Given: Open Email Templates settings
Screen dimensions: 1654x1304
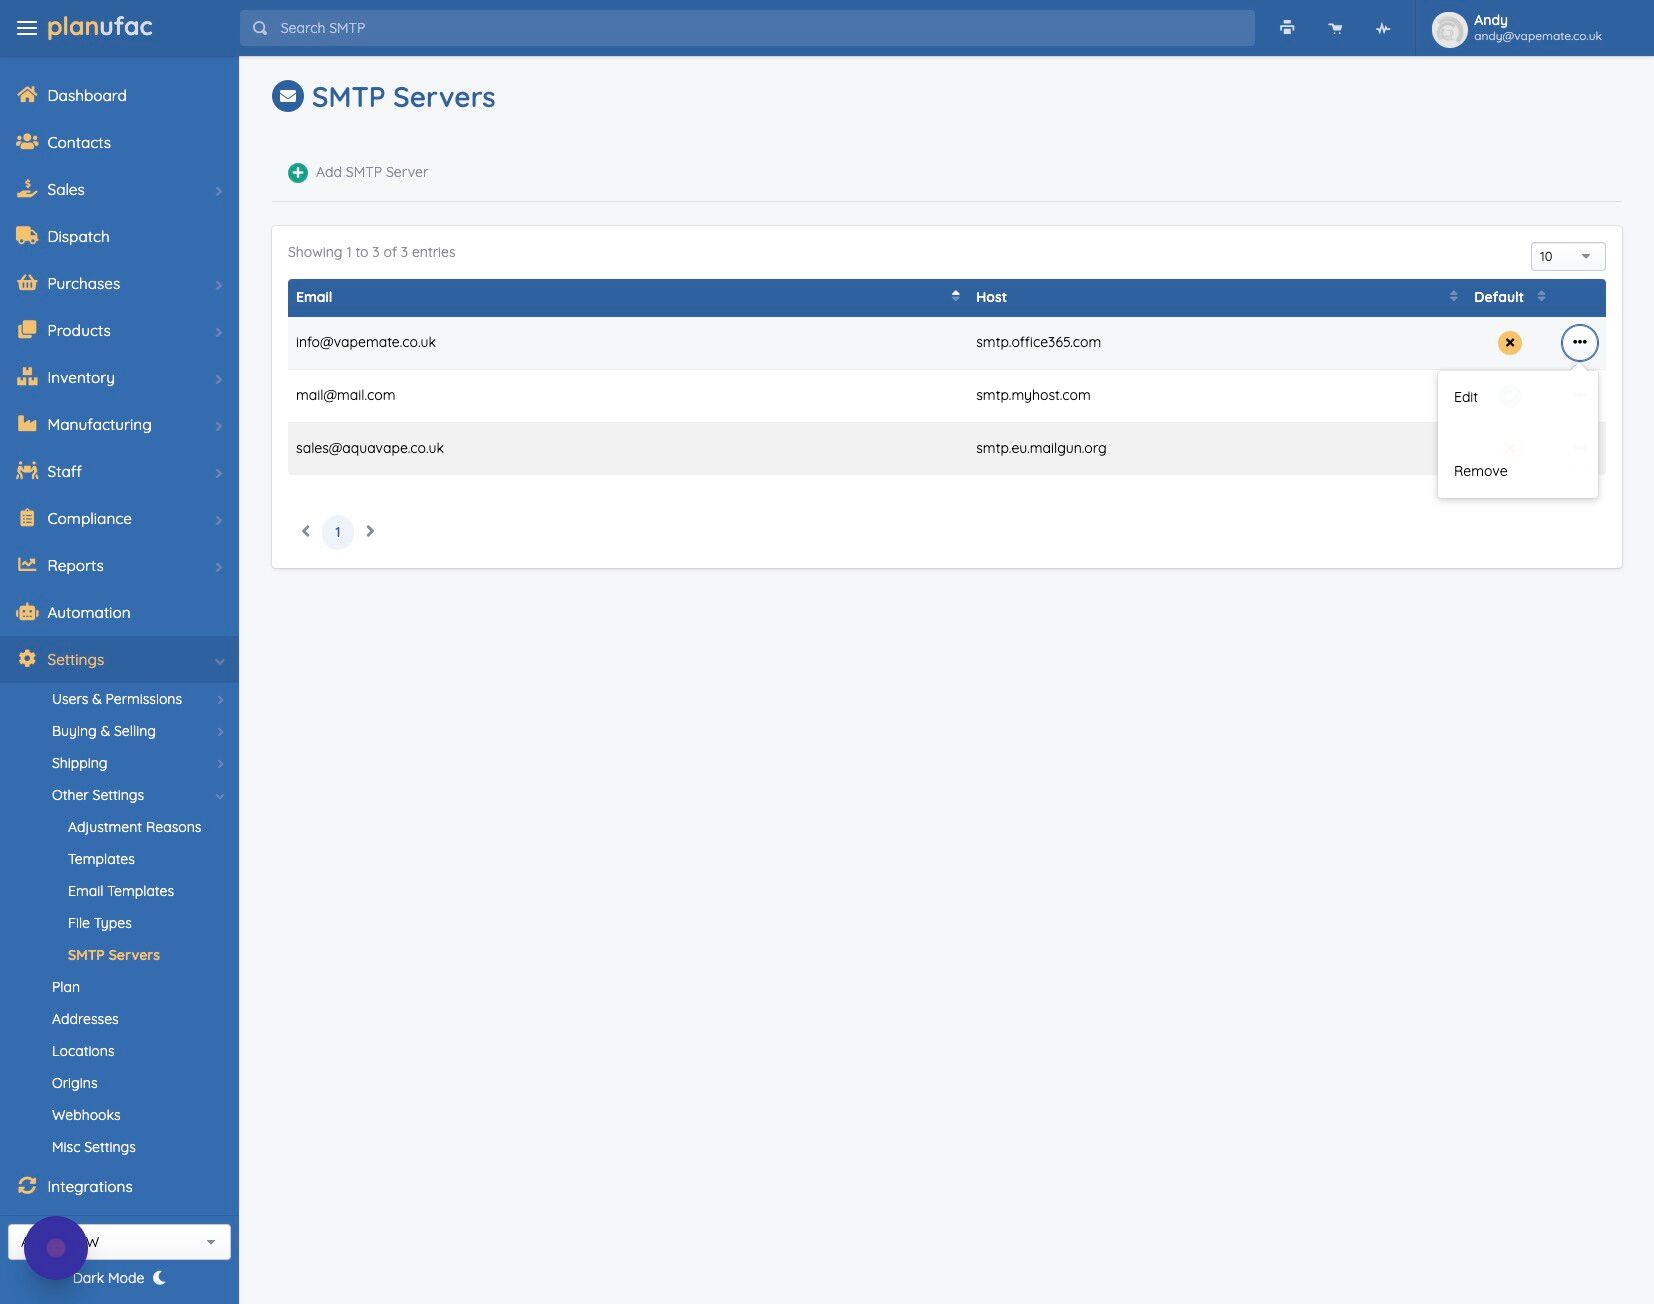Looking at the screenshot, I should point(121,891).
